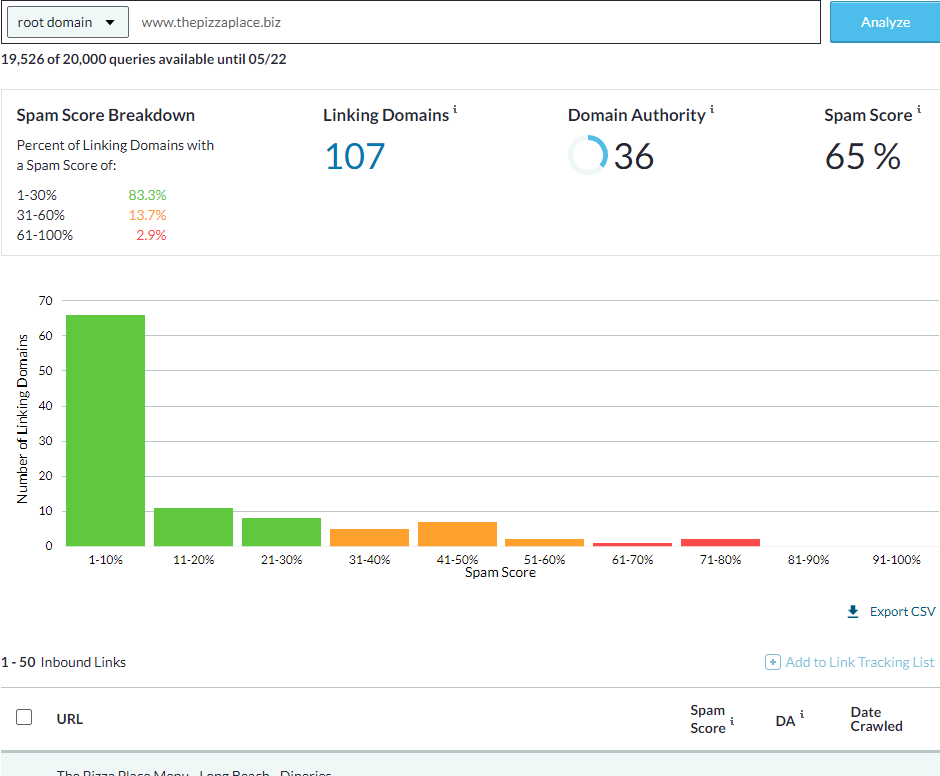Click Add to Link Tracking List
The width and height of the screenshot is (940, 776).
[x=859, y=662]
